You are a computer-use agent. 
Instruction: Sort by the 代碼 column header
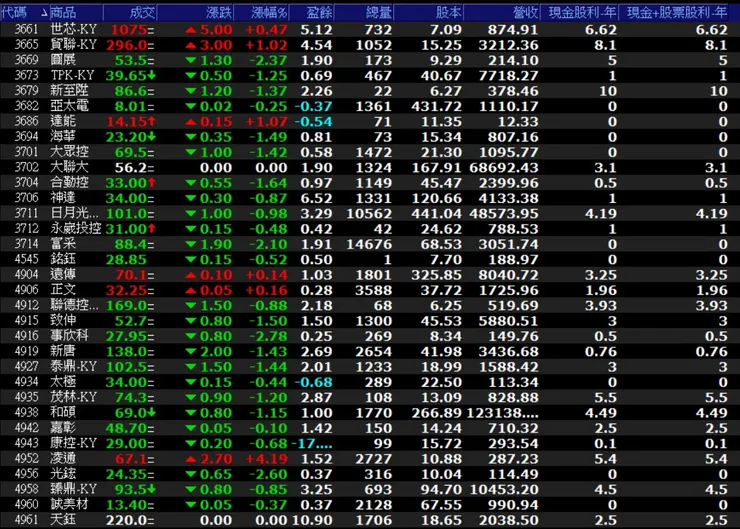pyautogui.click(x=25, y=13)
